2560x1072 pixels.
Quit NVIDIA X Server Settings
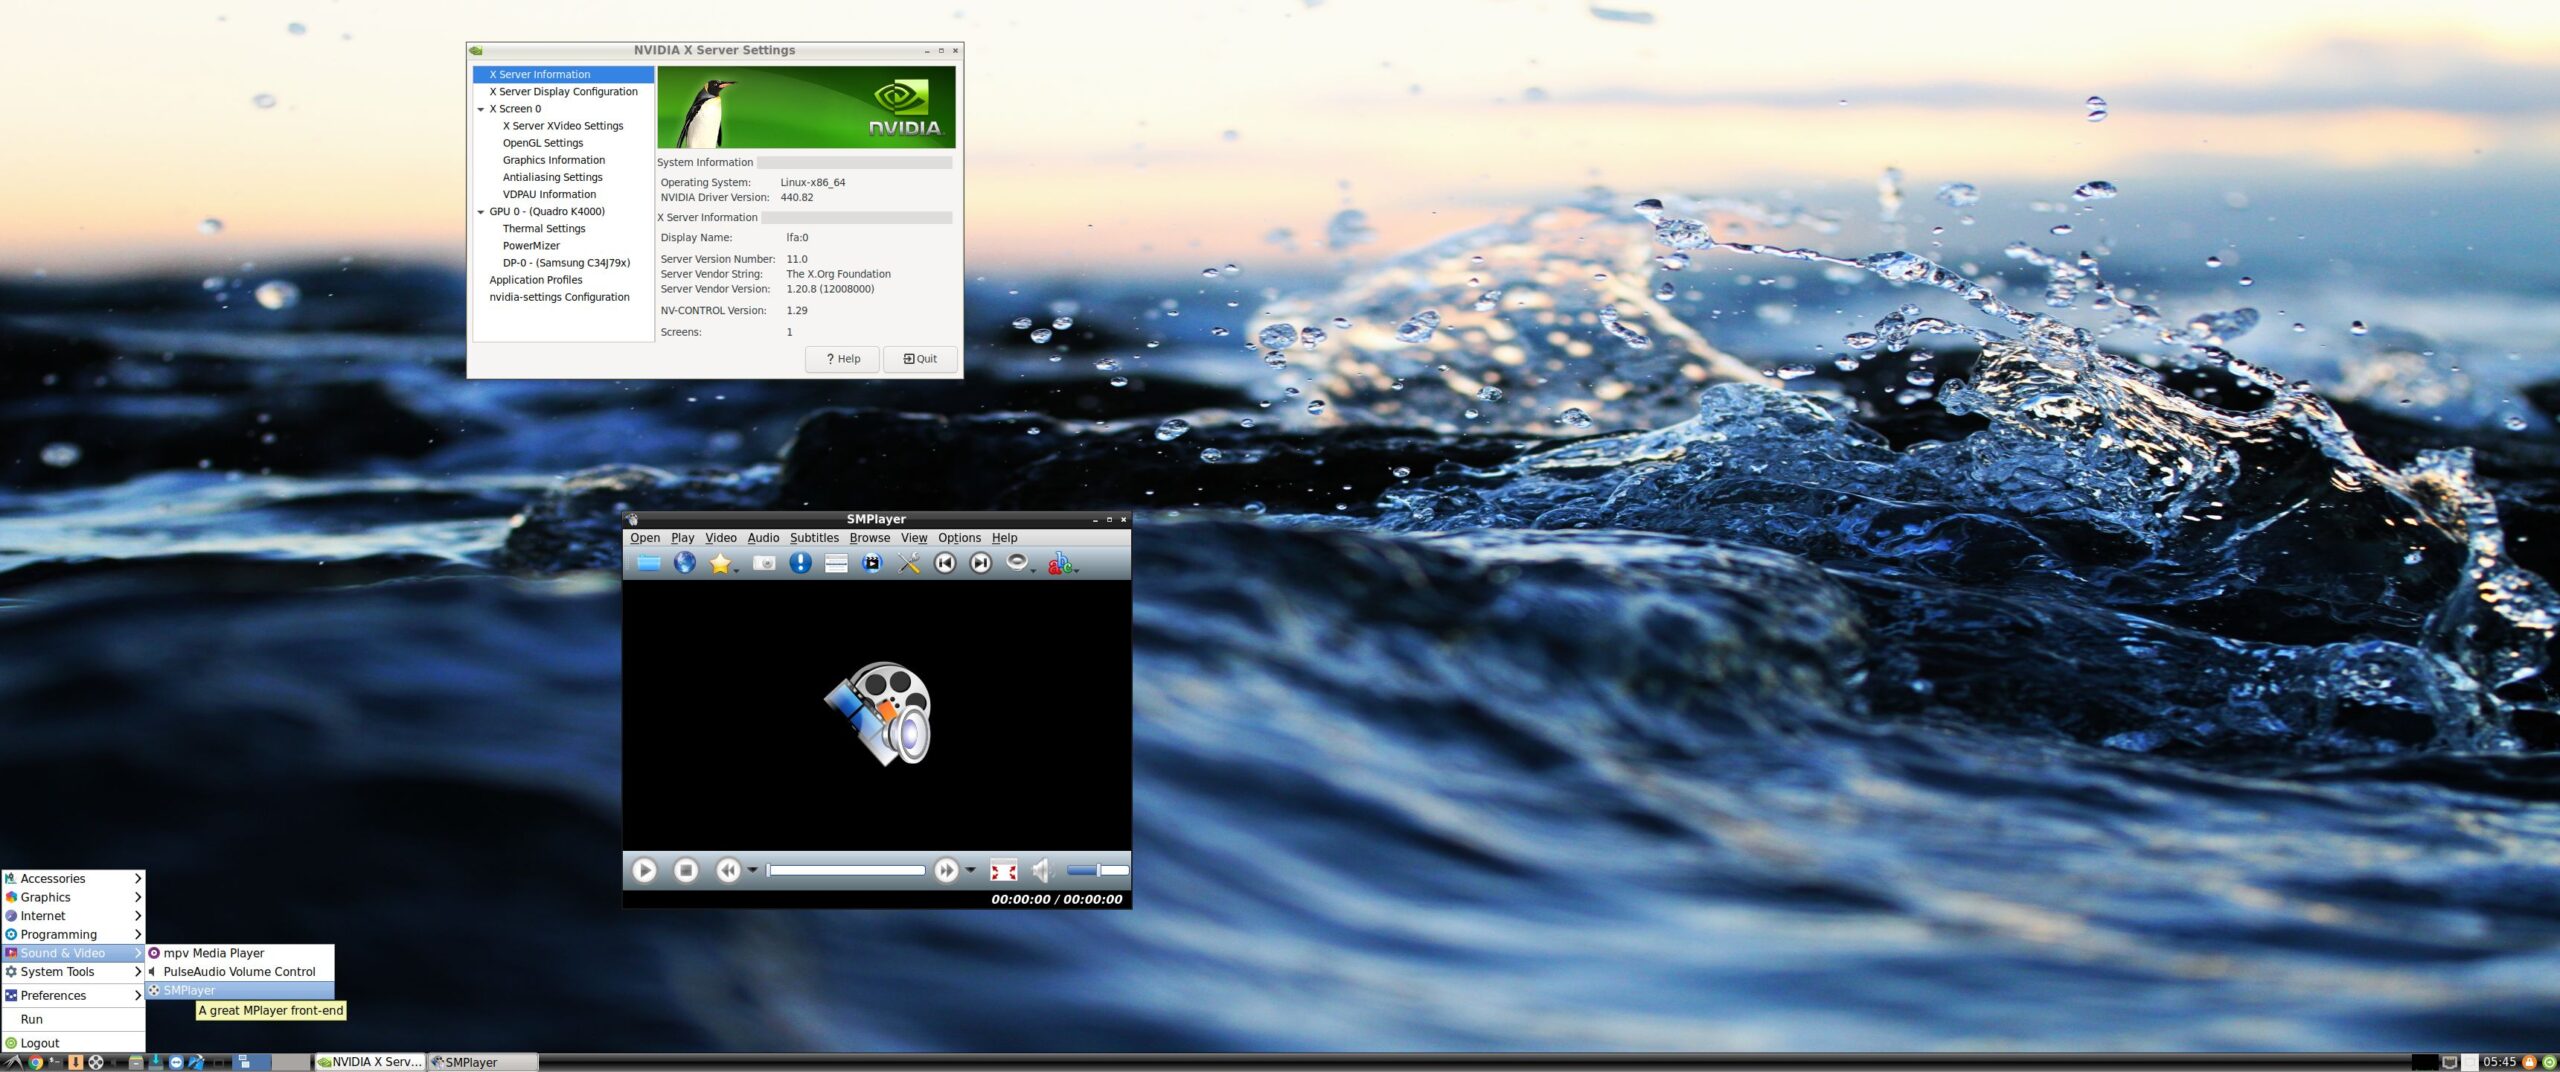[920, 359]
